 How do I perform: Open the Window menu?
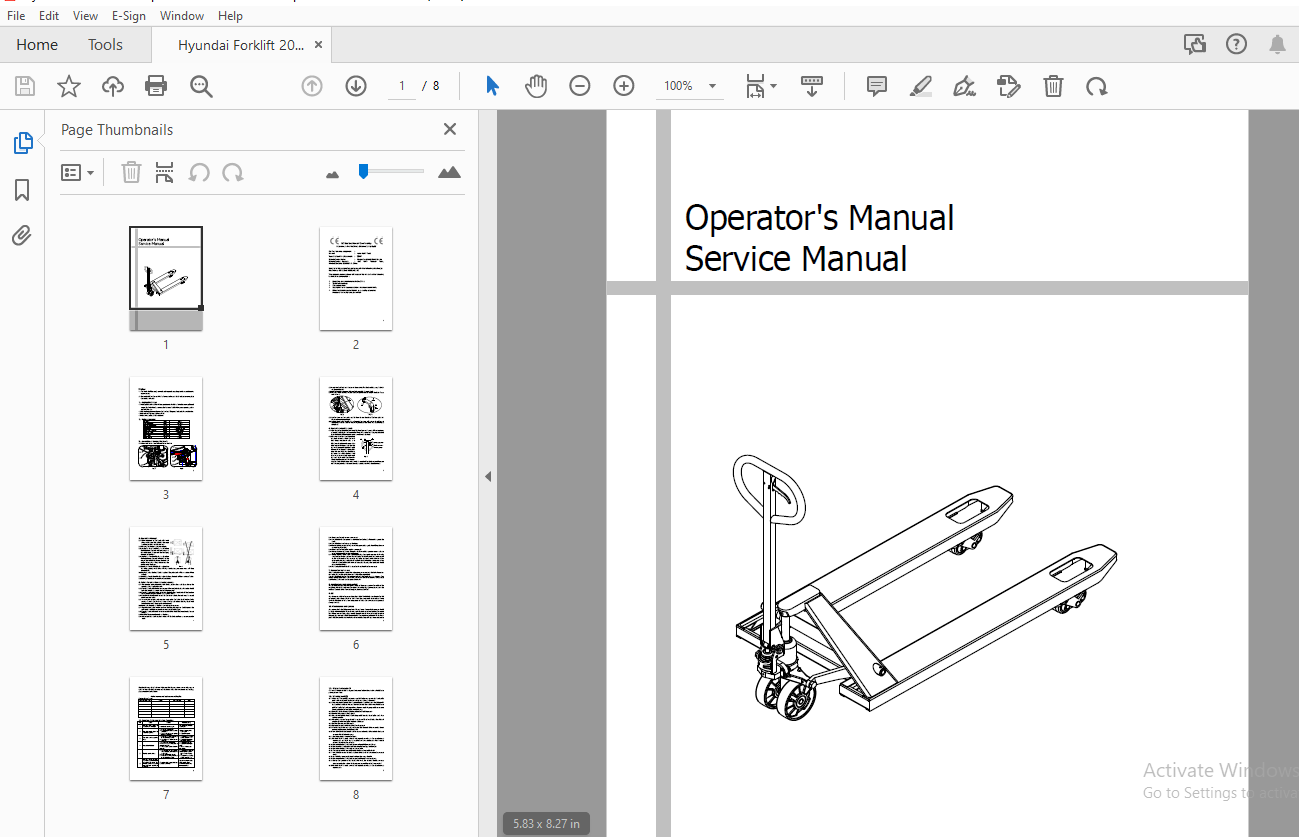[182, 16]
